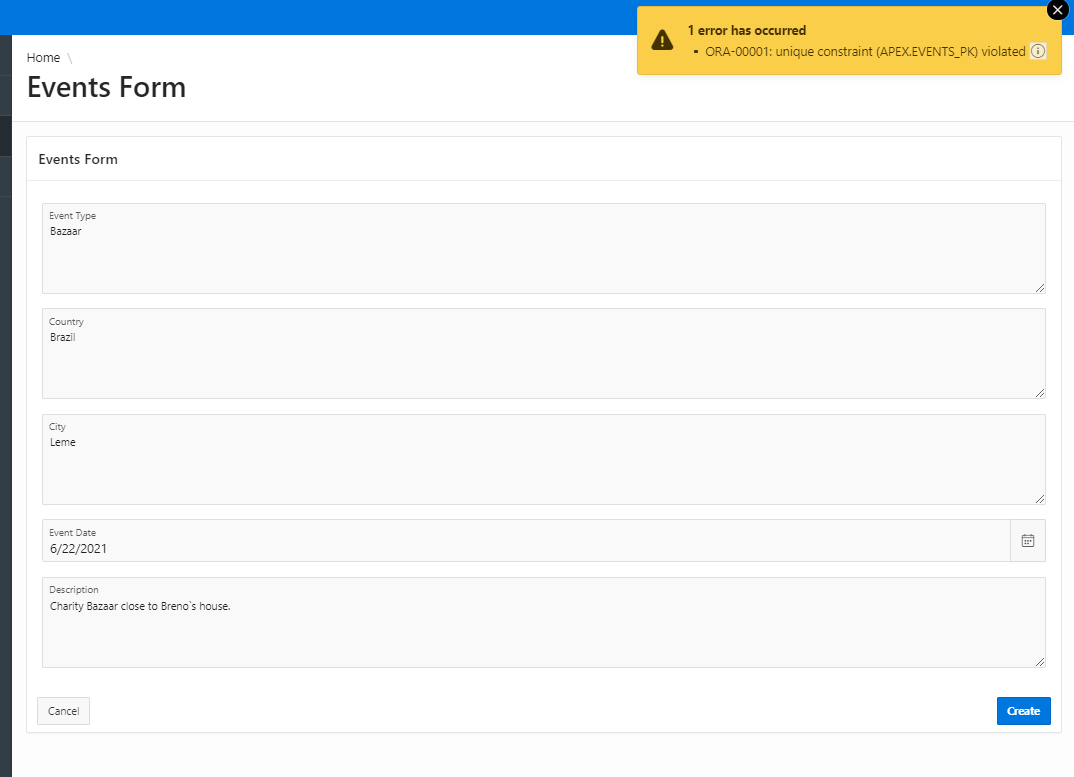The image size is (1074, 777).
Task: Click '1 error has occurred' heading
Action: click(x=747, y=30)
